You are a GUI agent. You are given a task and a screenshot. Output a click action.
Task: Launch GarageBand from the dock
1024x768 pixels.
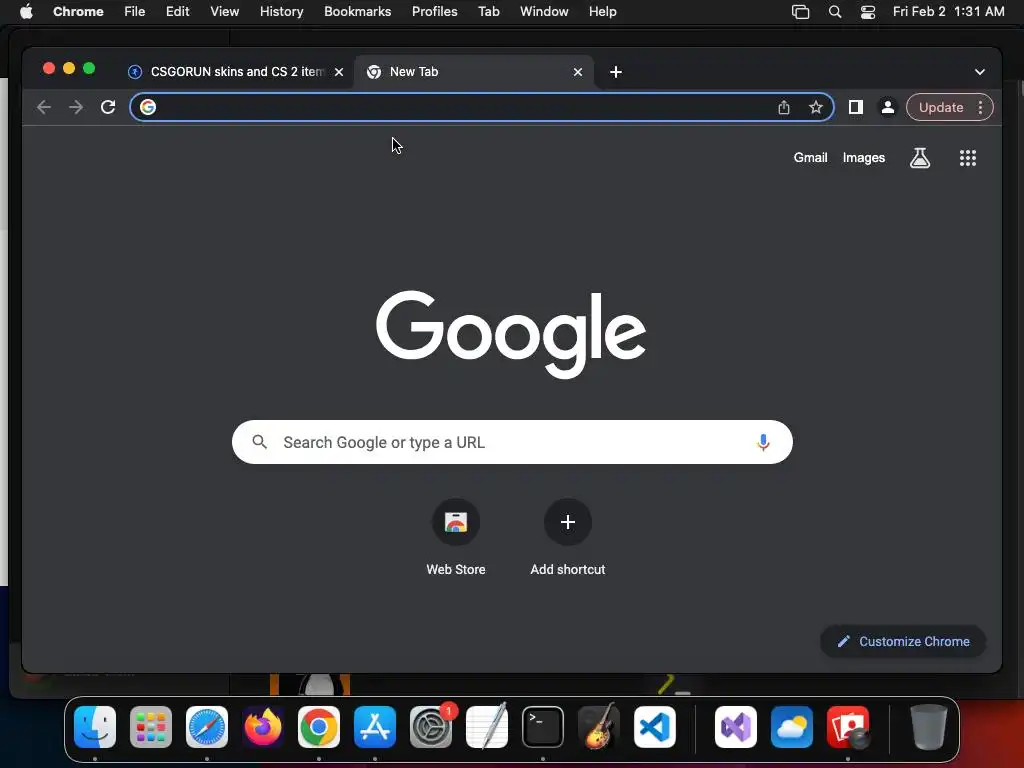tap(599, 727)
